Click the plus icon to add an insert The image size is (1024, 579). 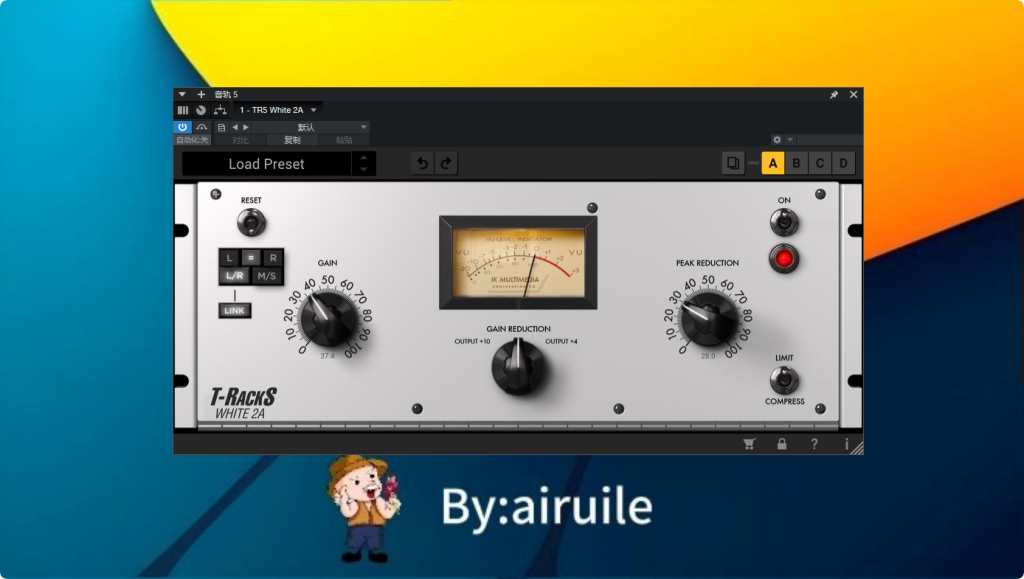pos(201,95)
